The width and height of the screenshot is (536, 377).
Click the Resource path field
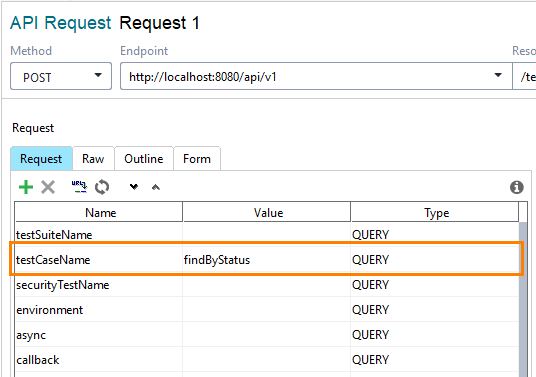(524, 76)
